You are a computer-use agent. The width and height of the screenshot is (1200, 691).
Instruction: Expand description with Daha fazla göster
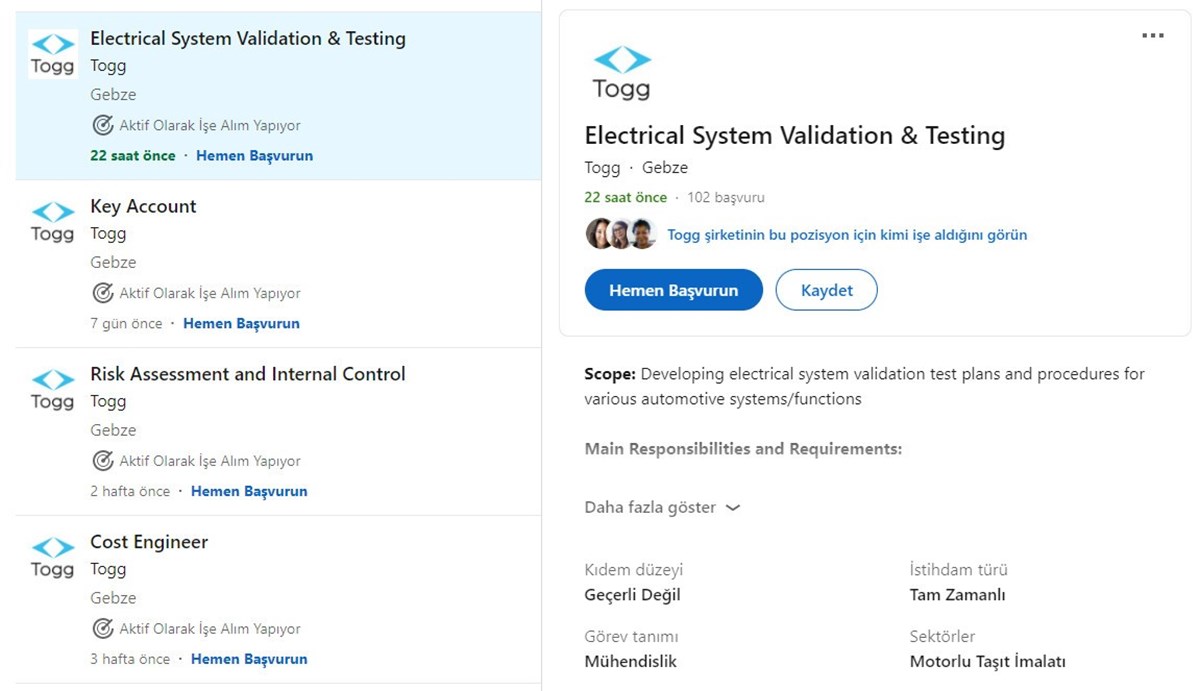650,507
